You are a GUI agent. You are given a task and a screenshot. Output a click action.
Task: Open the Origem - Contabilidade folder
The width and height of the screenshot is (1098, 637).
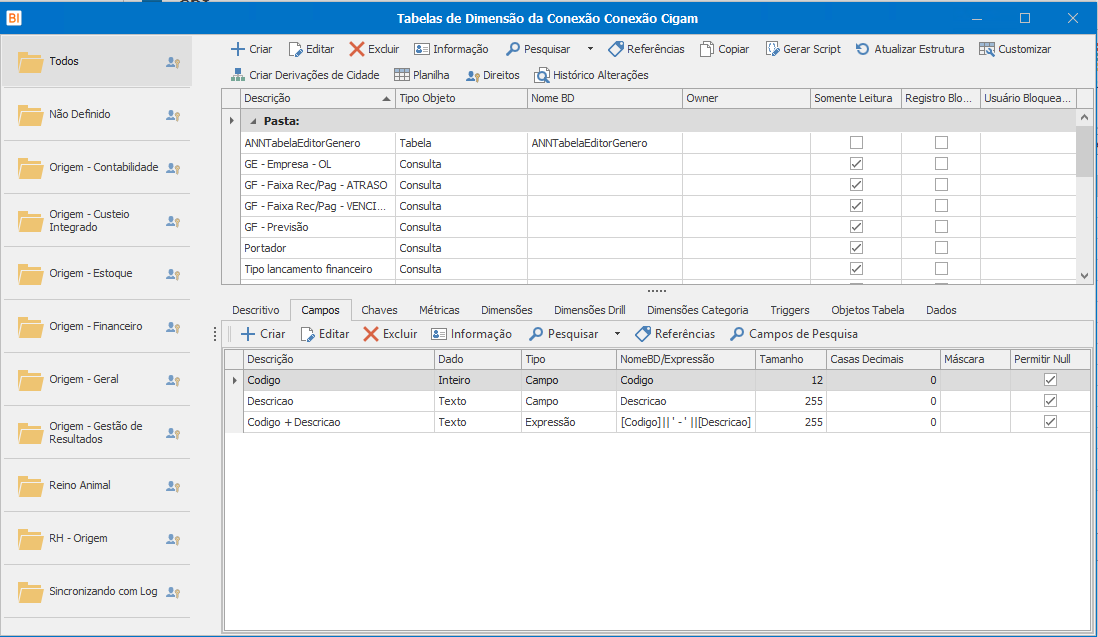click(97, 167)
